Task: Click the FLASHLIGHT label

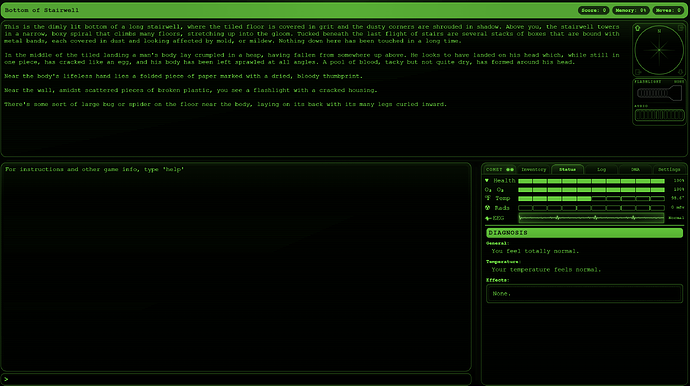Action: (x=647, y=82)
